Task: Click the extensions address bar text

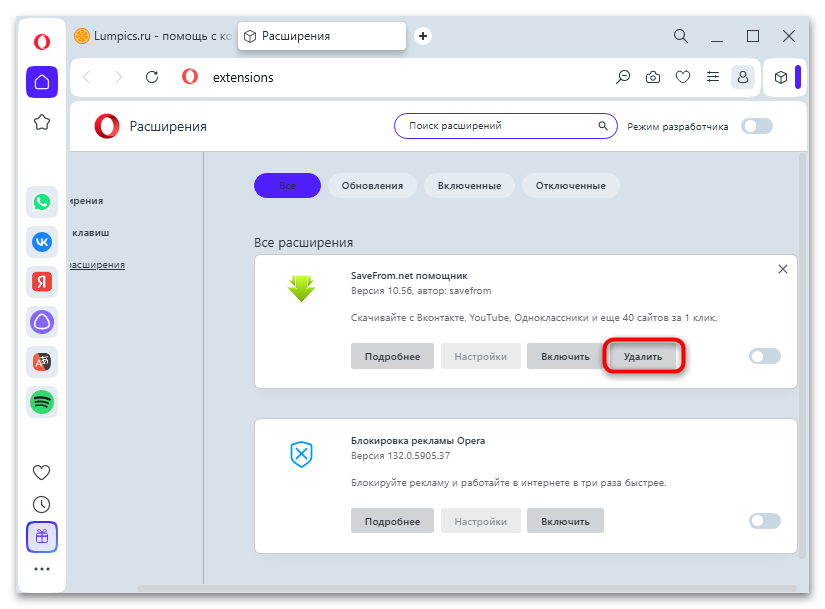Action: pyautogui.click(x=243, y=77)
